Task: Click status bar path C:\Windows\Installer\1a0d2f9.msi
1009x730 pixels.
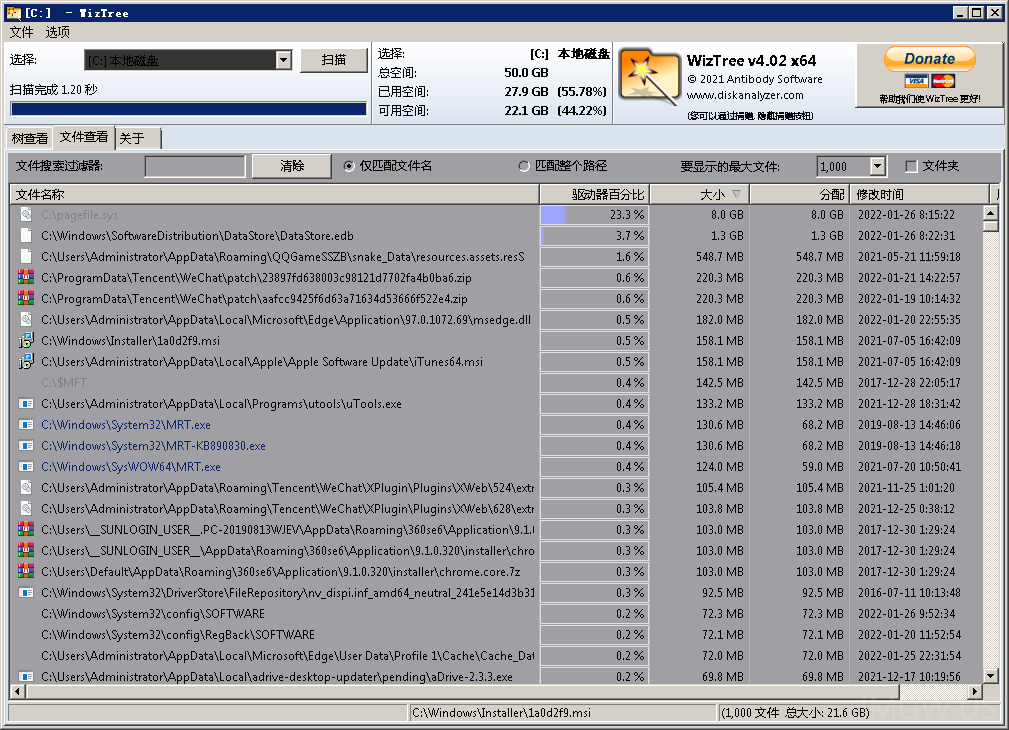Action: [x=501, y=713]
